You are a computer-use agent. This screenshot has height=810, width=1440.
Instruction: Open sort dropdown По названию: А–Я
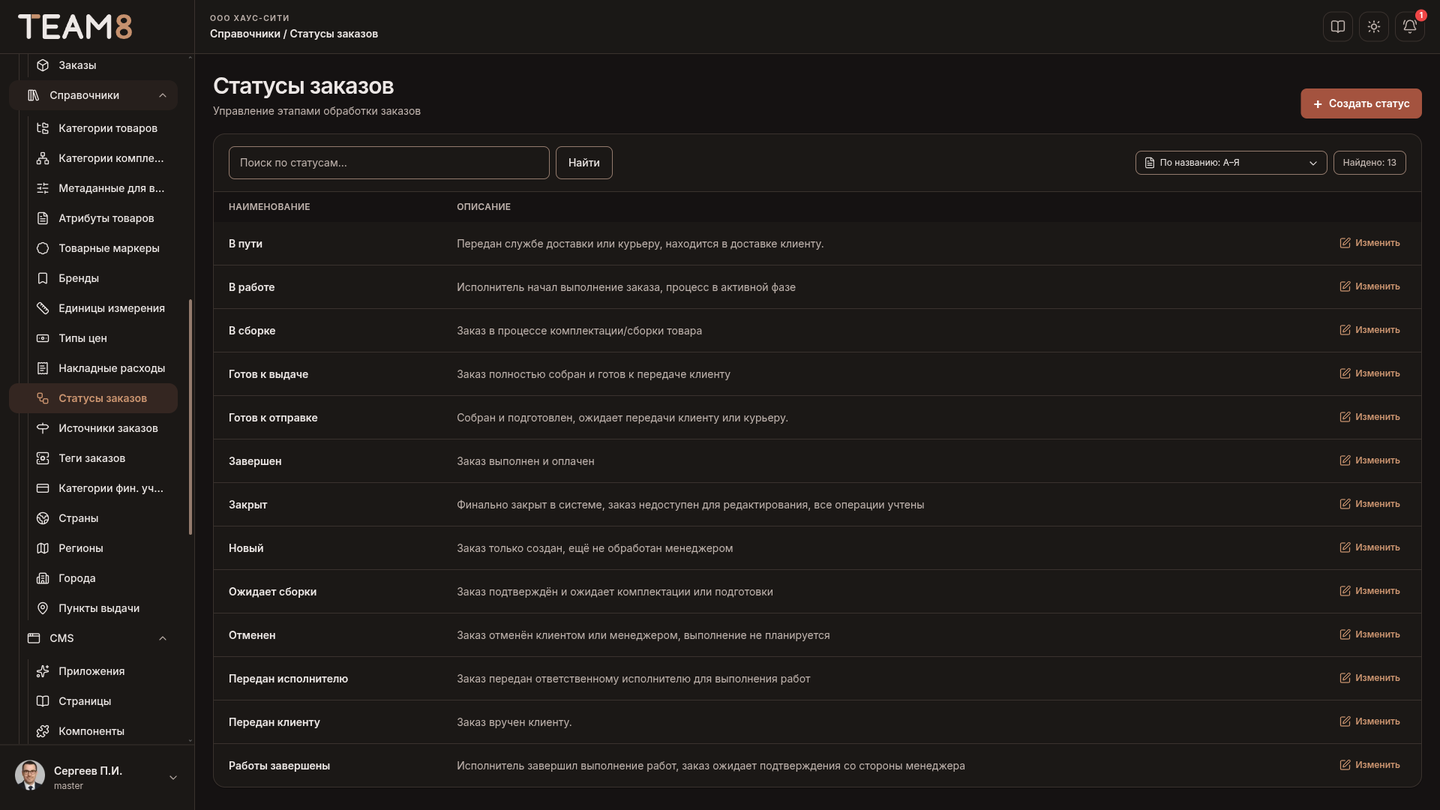1231,162
